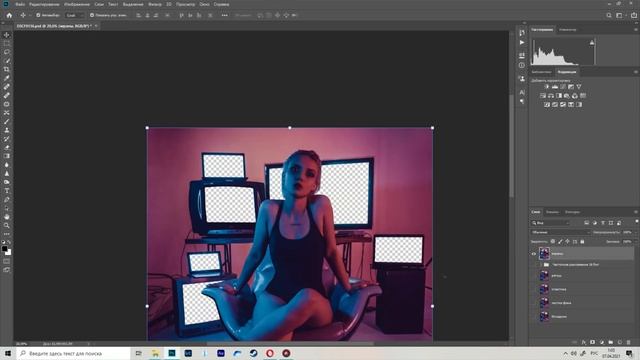The height and width of the screenshot is (360, 640).
Task: Toggle the filter for type layers
Action: pos(603,223)
